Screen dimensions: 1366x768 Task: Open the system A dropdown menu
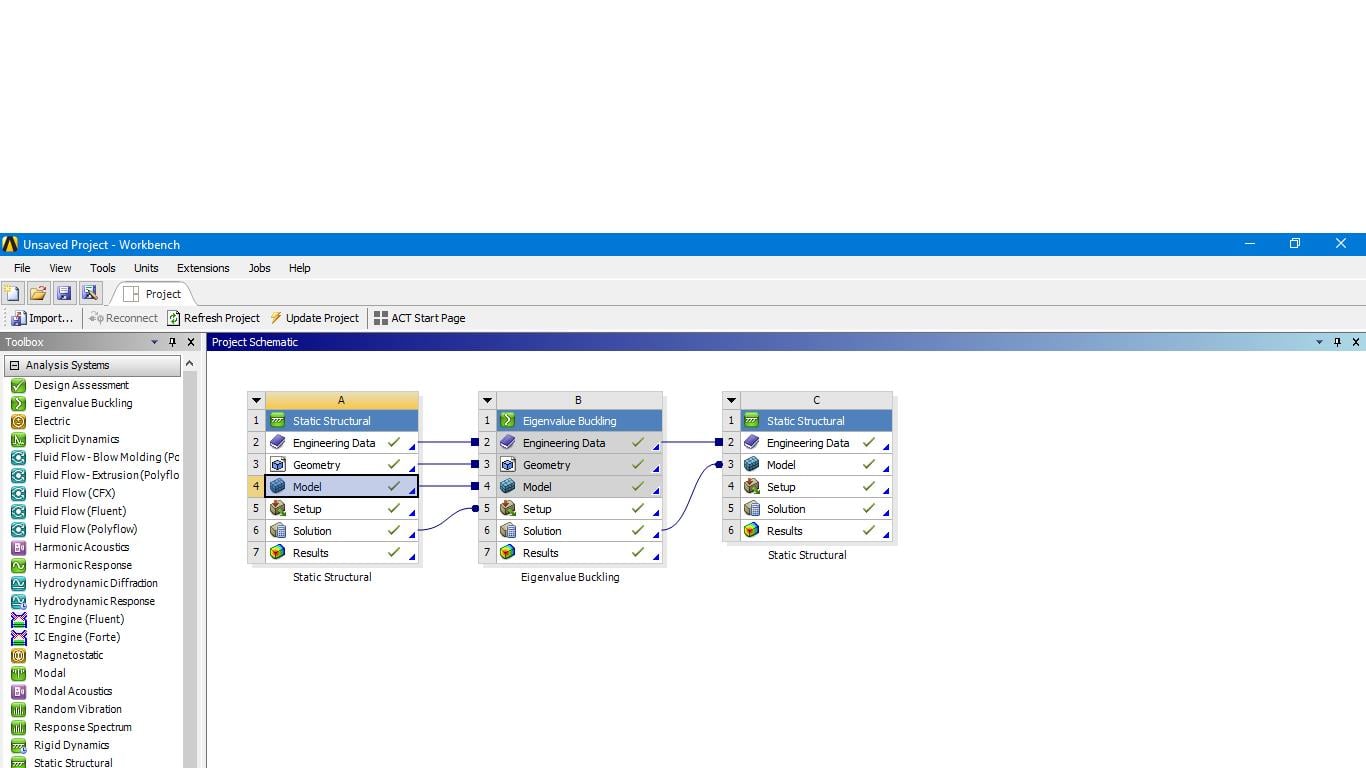[x=256, y=400]
